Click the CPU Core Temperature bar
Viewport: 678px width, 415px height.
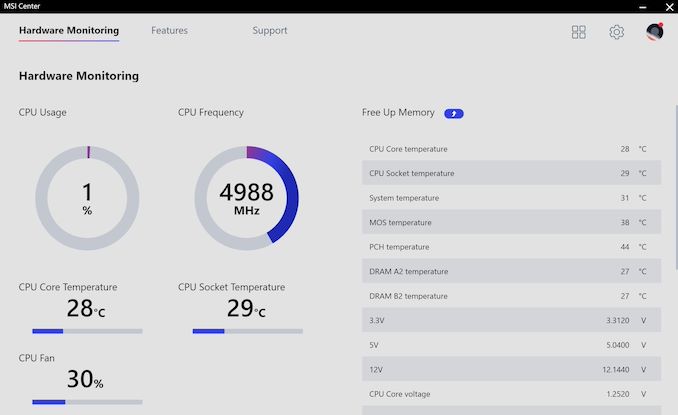click(x=87, y=331)
